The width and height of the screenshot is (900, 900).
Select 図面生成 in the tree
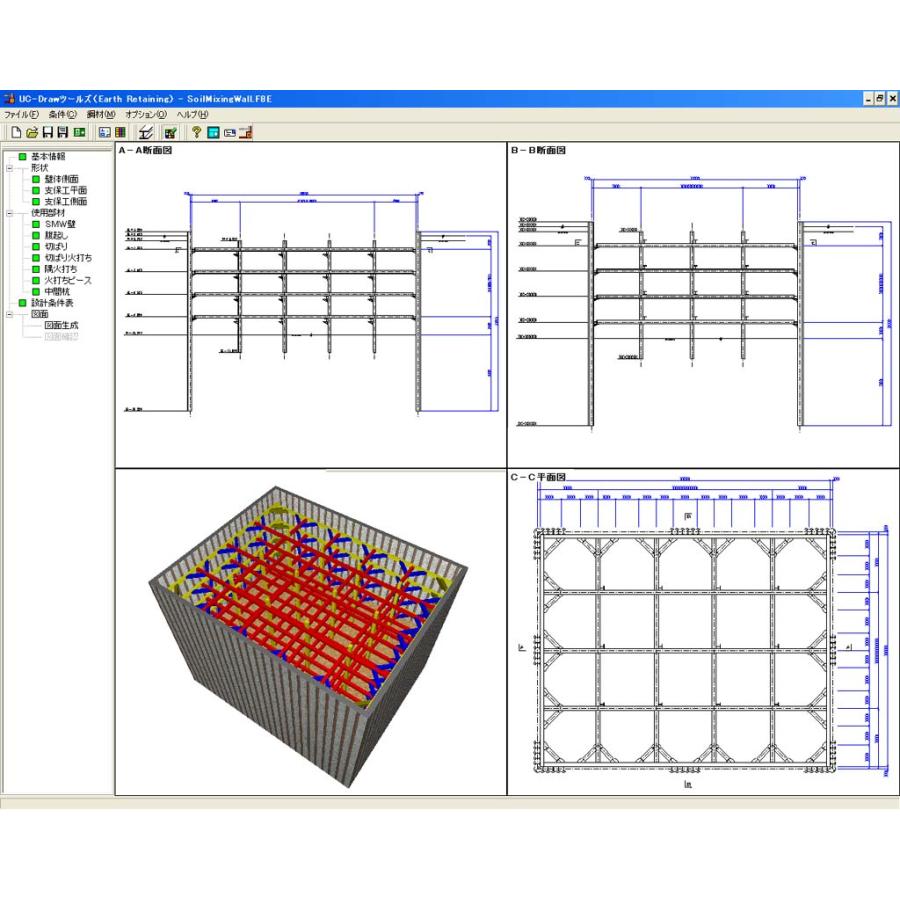(x=61, y=325)
